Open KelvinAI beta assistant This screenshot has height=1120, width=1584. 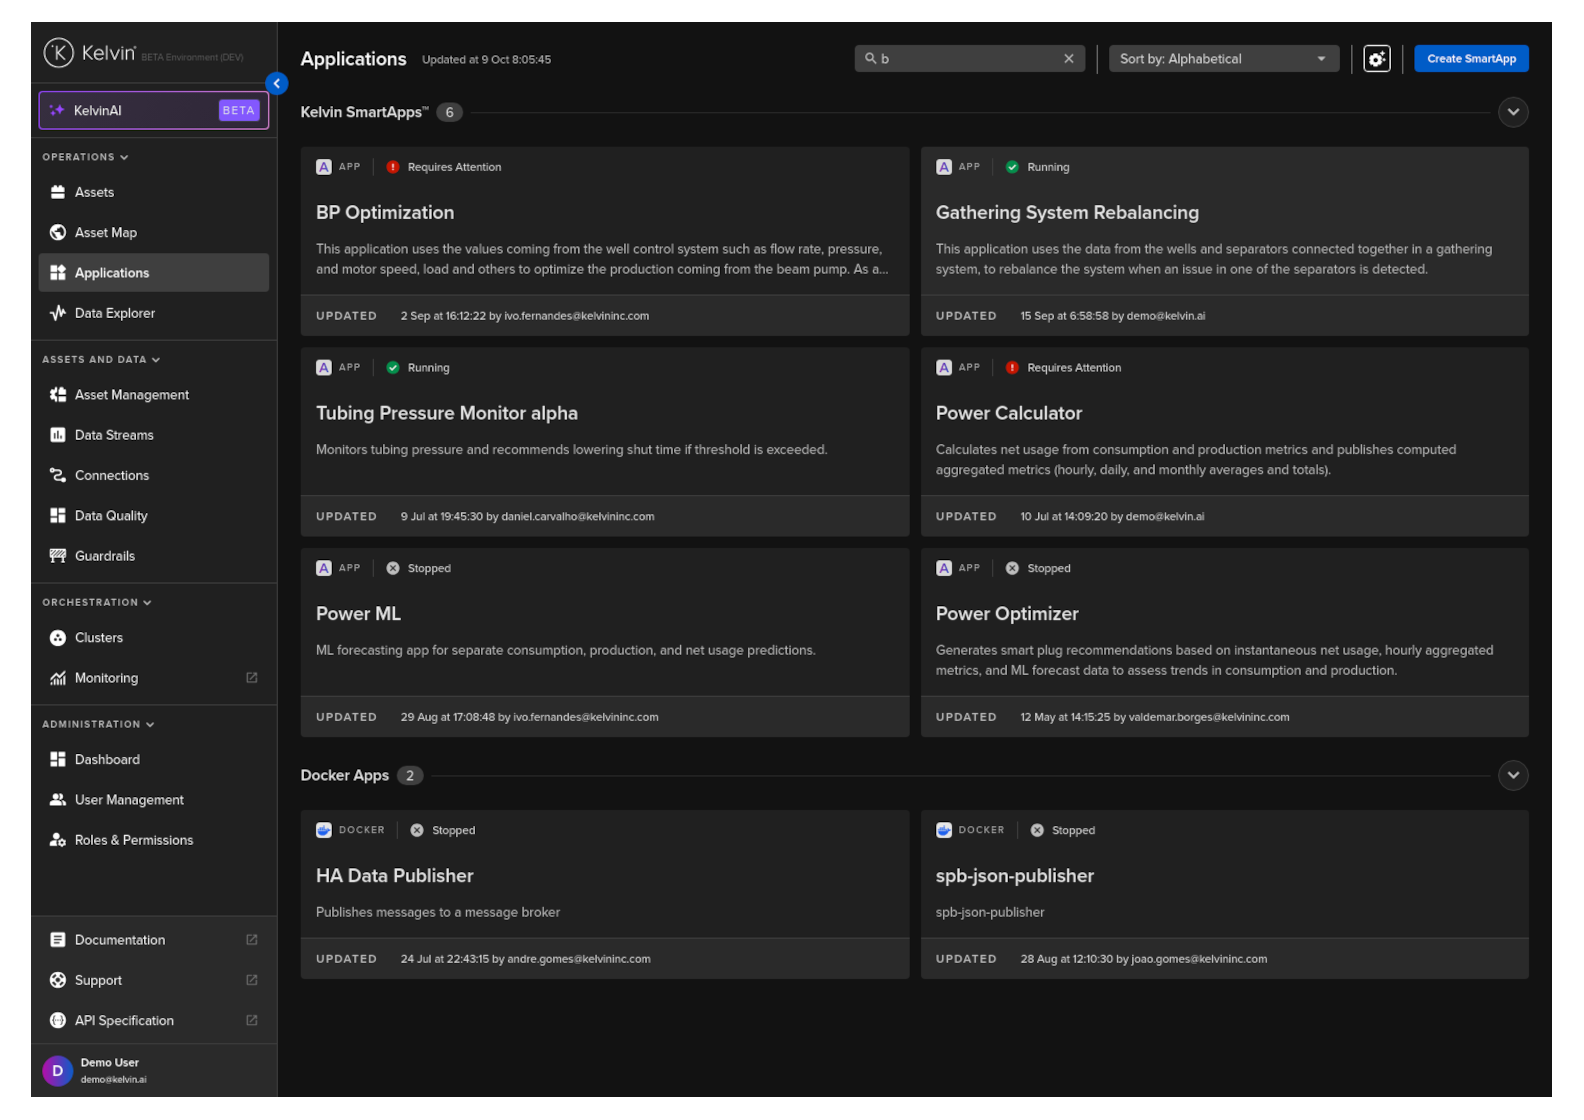153,110
